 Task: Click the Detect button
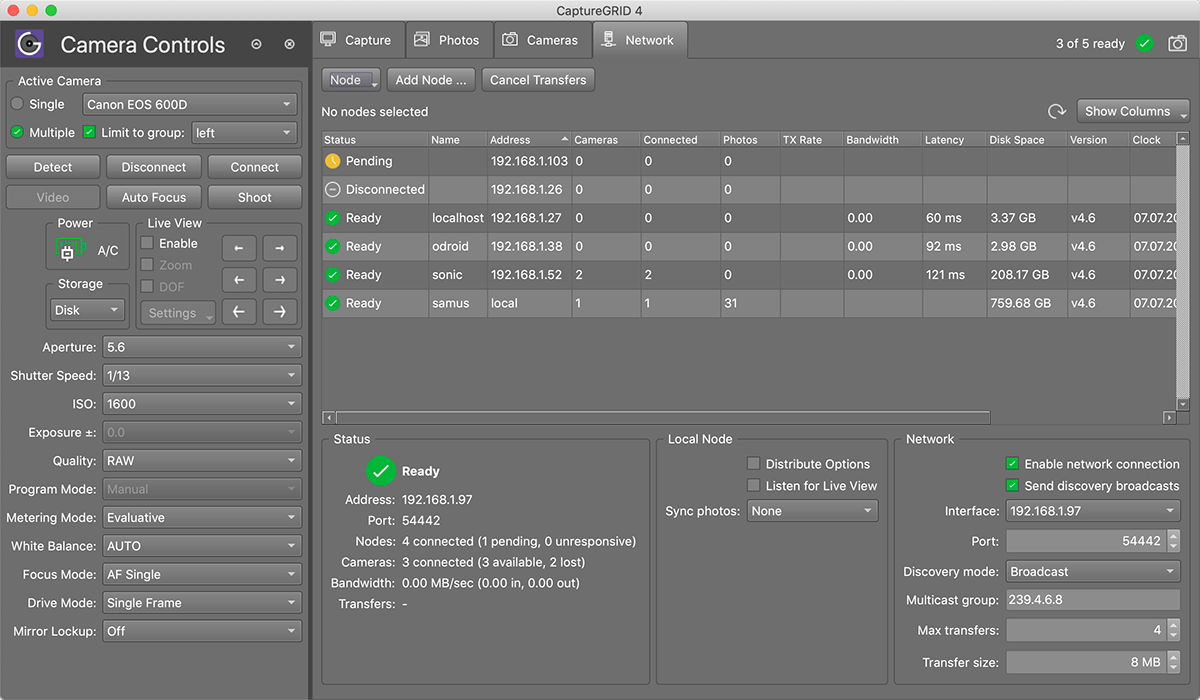coord(53,167)
